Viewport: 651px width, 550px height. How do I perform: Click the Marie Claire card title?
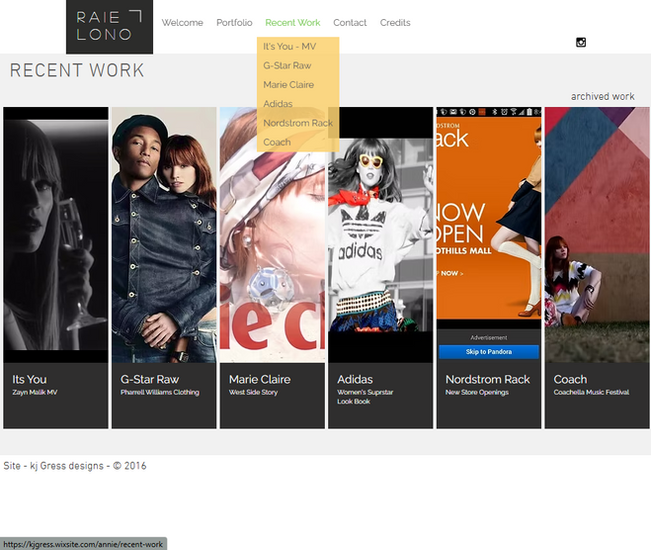tap(259, 379)
